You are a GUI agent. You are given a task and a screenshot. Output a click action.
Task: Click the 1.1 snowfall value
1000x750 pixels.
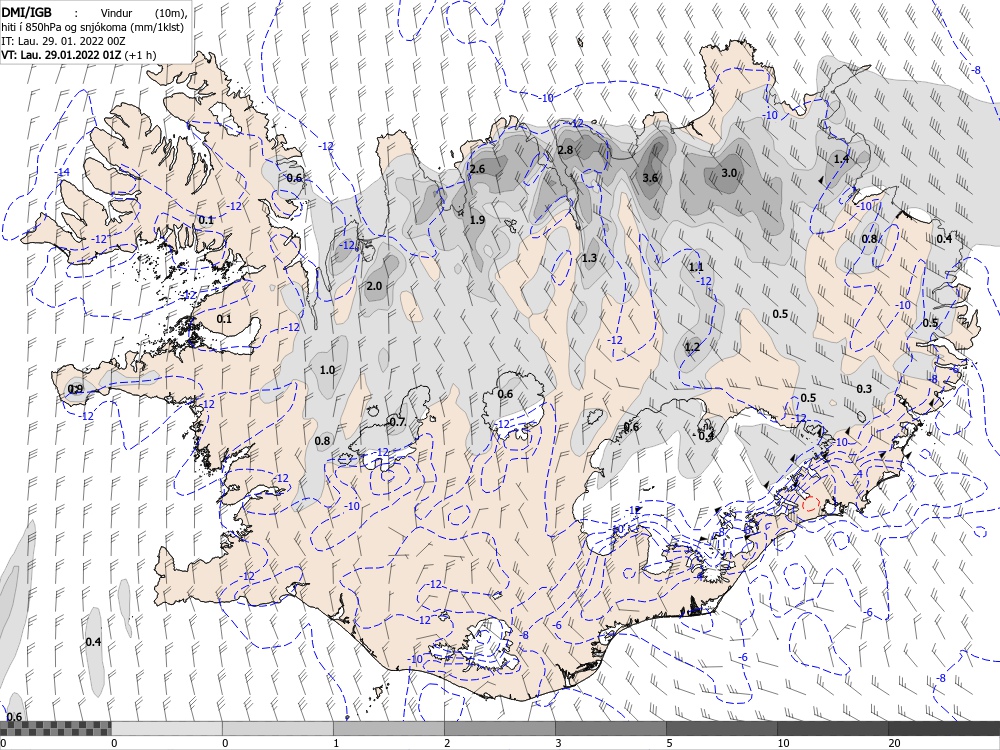click(x=696, y=267)
